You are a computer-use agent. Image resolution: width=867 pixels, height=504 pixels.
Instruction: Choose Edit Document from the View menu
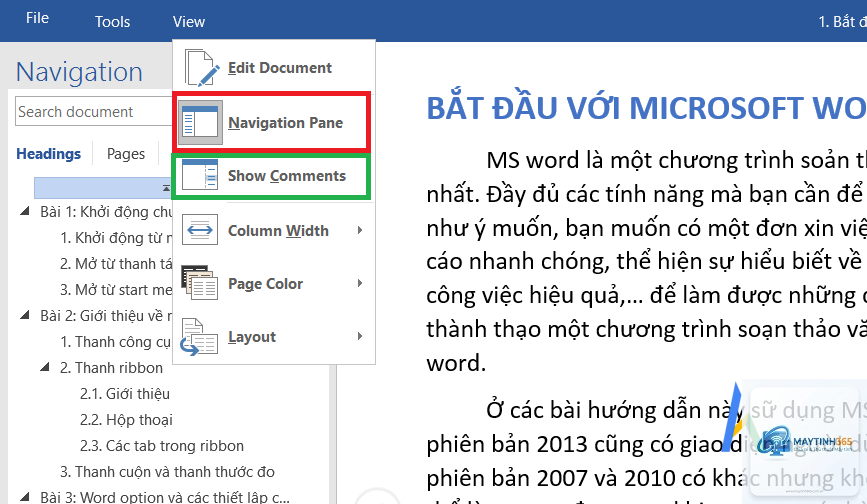(x=274, y=67)
